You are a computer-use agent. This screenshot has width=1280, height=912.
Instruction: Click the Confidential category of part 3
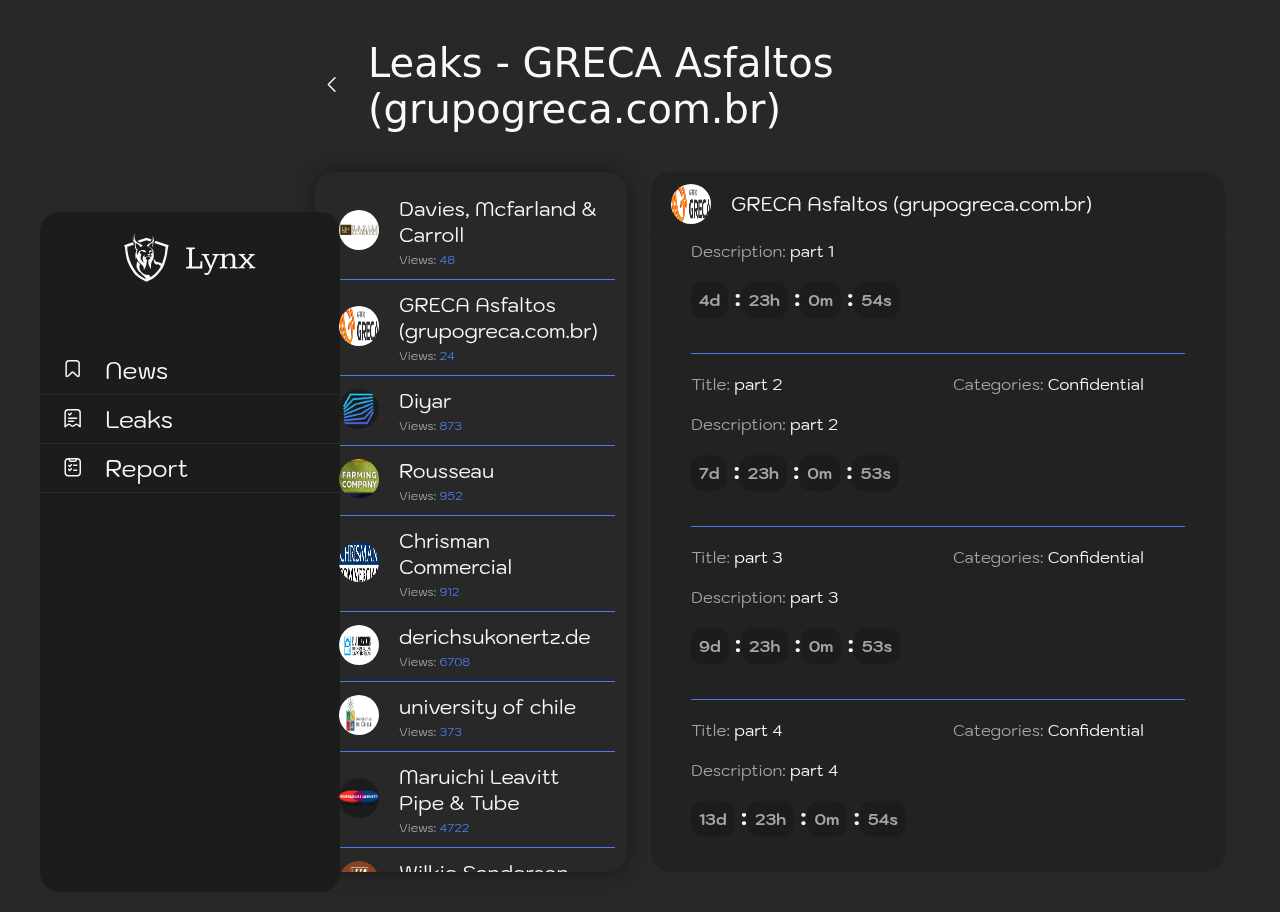point(1096,558)
